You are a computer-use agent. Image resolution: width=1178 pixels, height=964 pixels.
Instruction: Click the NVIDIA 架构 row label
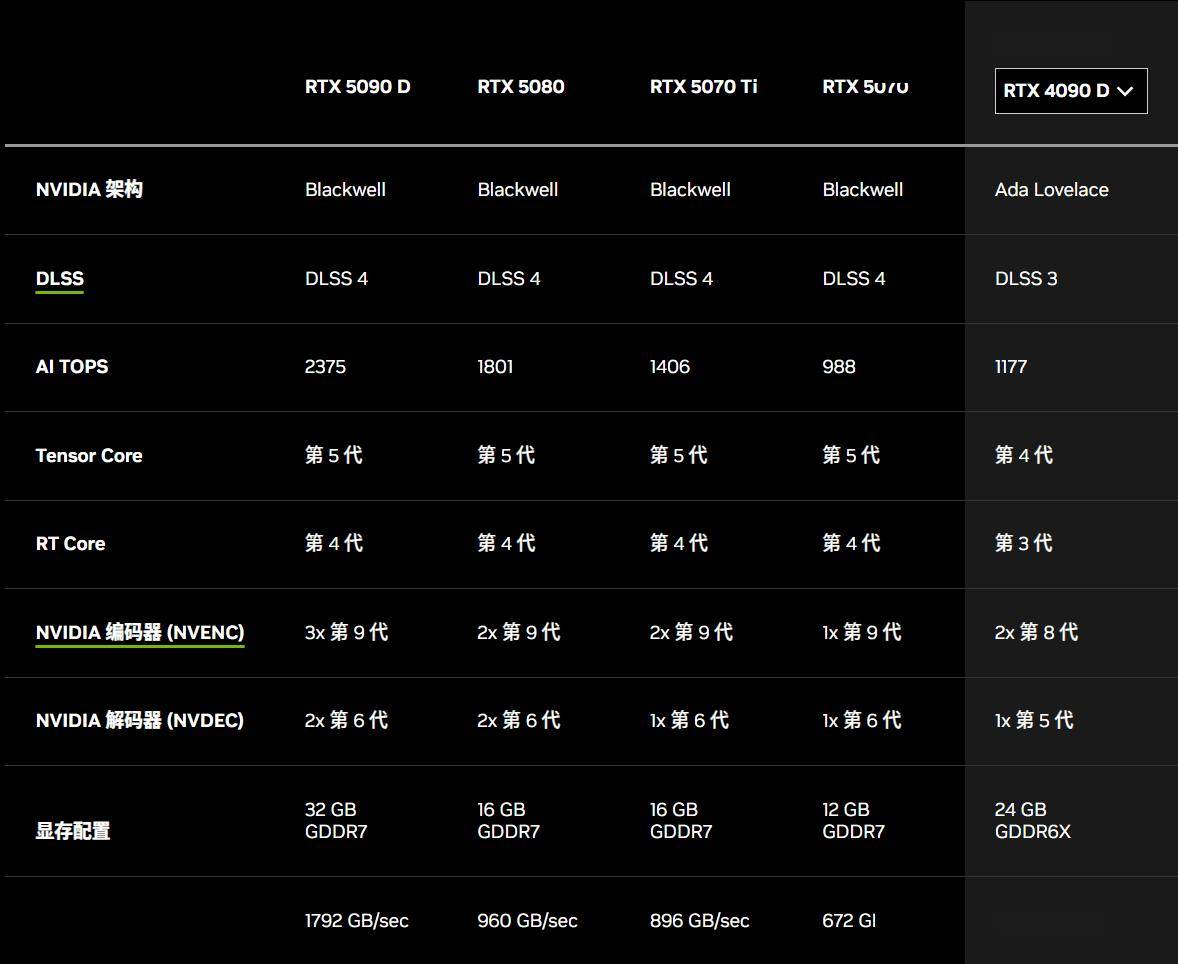click(89, 189)
